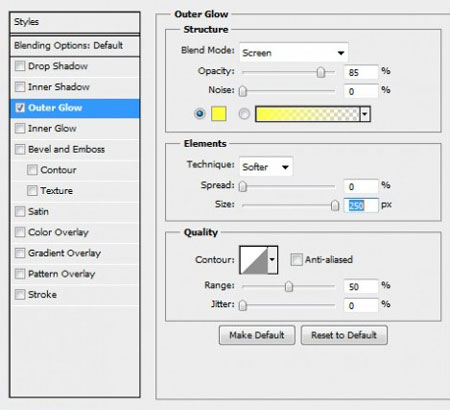Click the Size value field

click(361, 205)
